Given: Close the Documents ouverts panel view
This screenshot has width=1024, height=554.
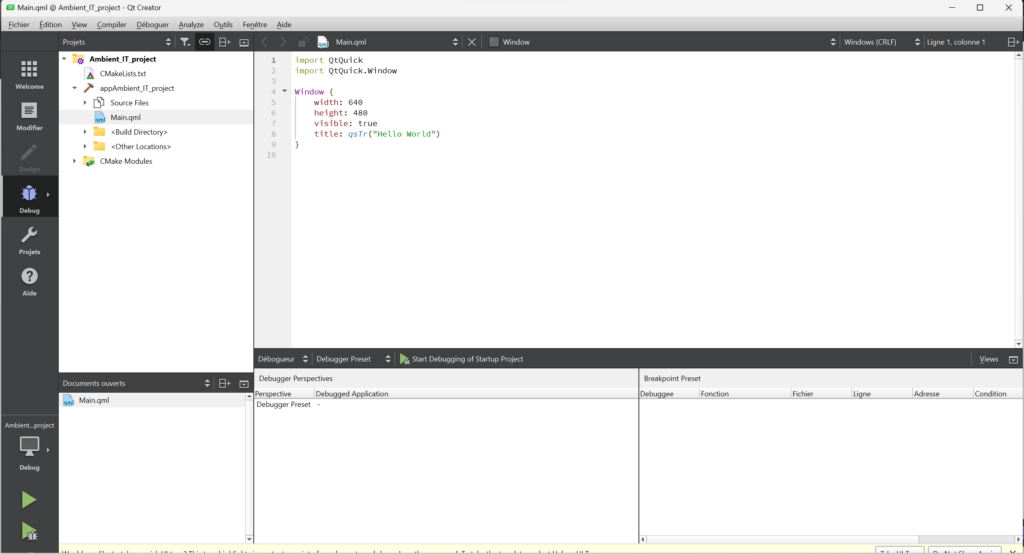Looking at the screenshot, I should (244, 384).
